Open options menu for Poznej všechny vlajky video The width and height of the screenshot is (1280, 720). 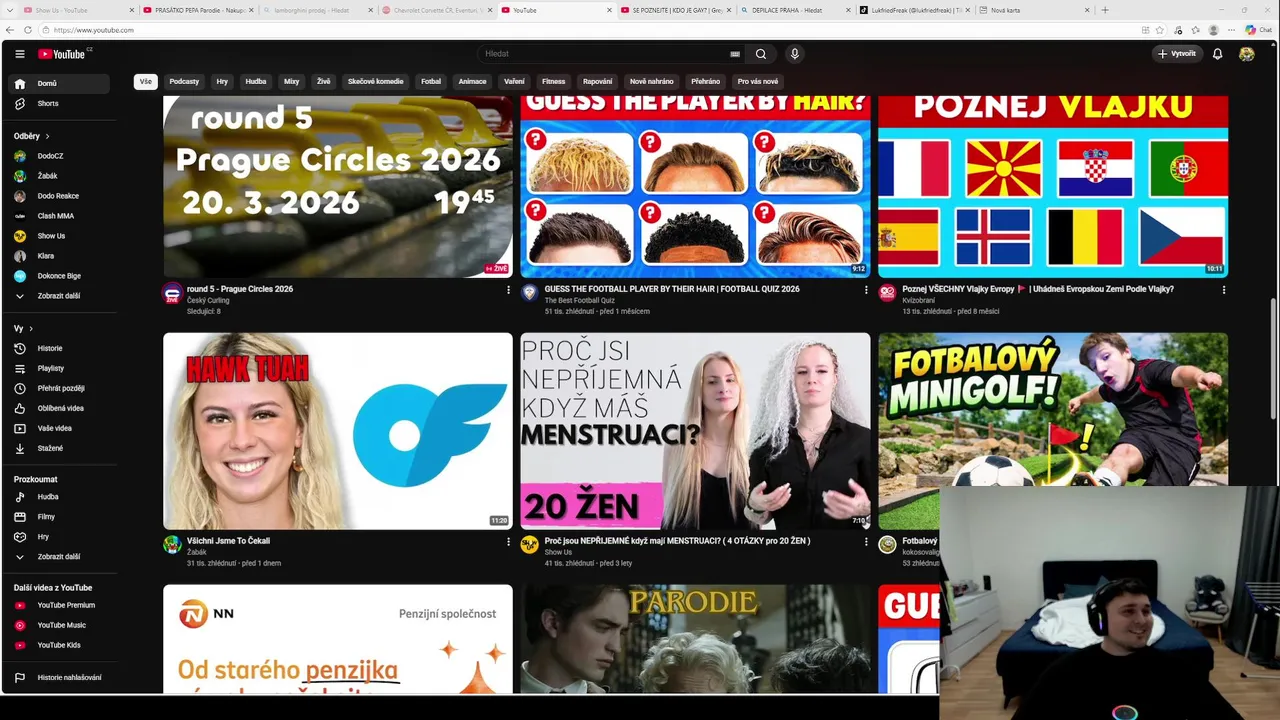pyautogui.click(x=1223, y=290)
